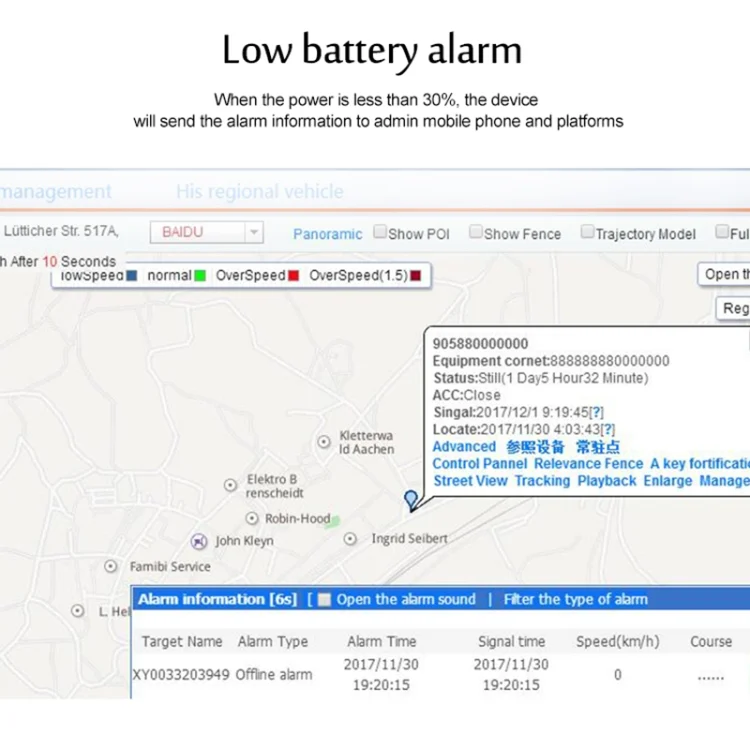This screenshot has height=750, width=750.
Task: Click the red OverSpeed legend swatch
Action: 293,275
